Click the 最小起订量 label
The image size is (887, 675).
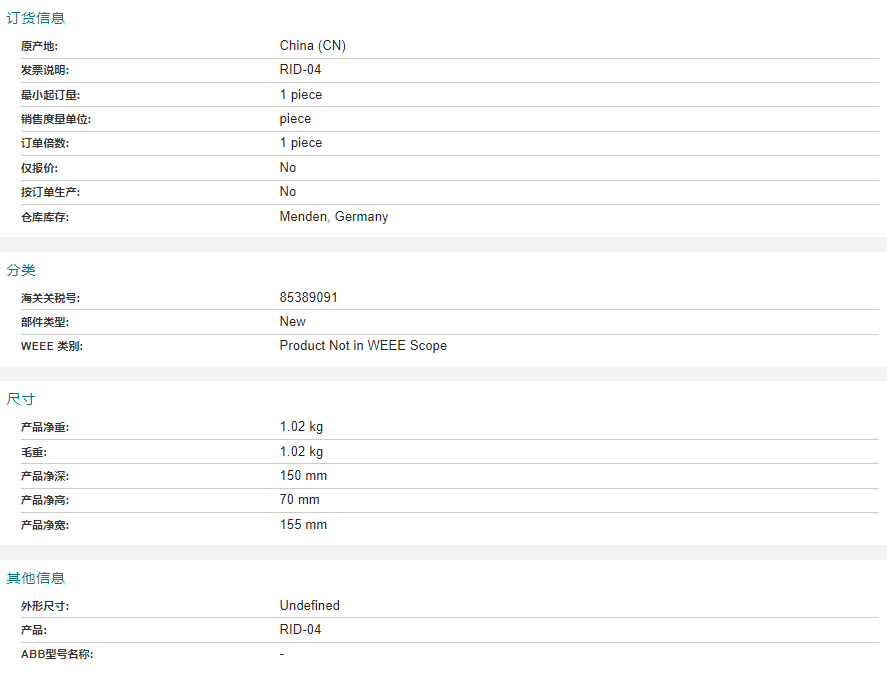click(x=50, y=95)
